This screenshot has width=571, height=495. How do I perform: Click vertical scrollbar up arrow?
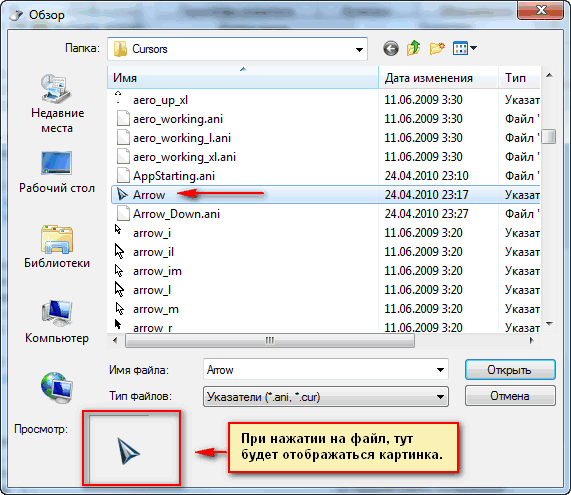click(x=549, y=75)
